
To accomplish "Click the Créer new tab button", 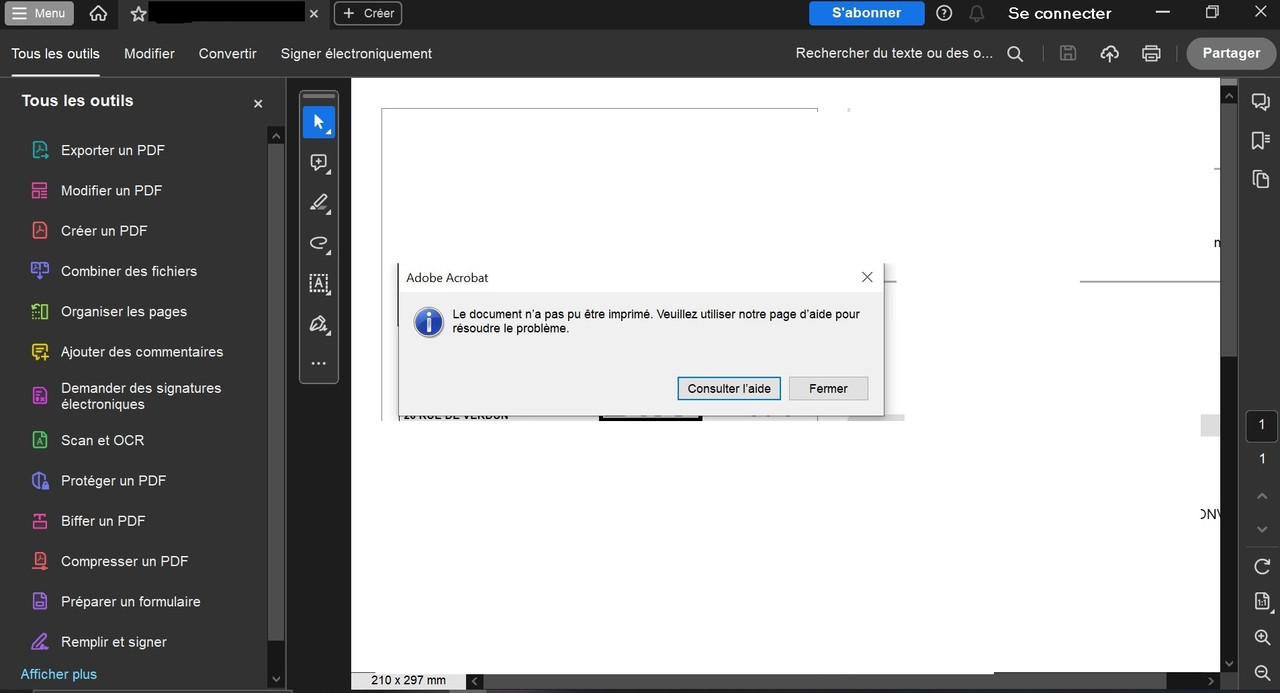I will (368, 13).
